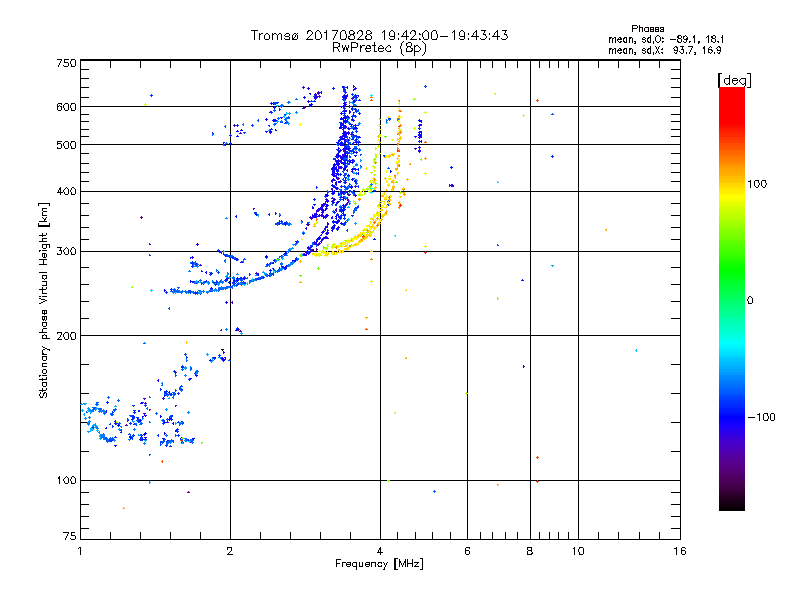Click the '0' colorbar tick label
The image size is (800, 600).
pyautogui.click(x=750, y=300)
